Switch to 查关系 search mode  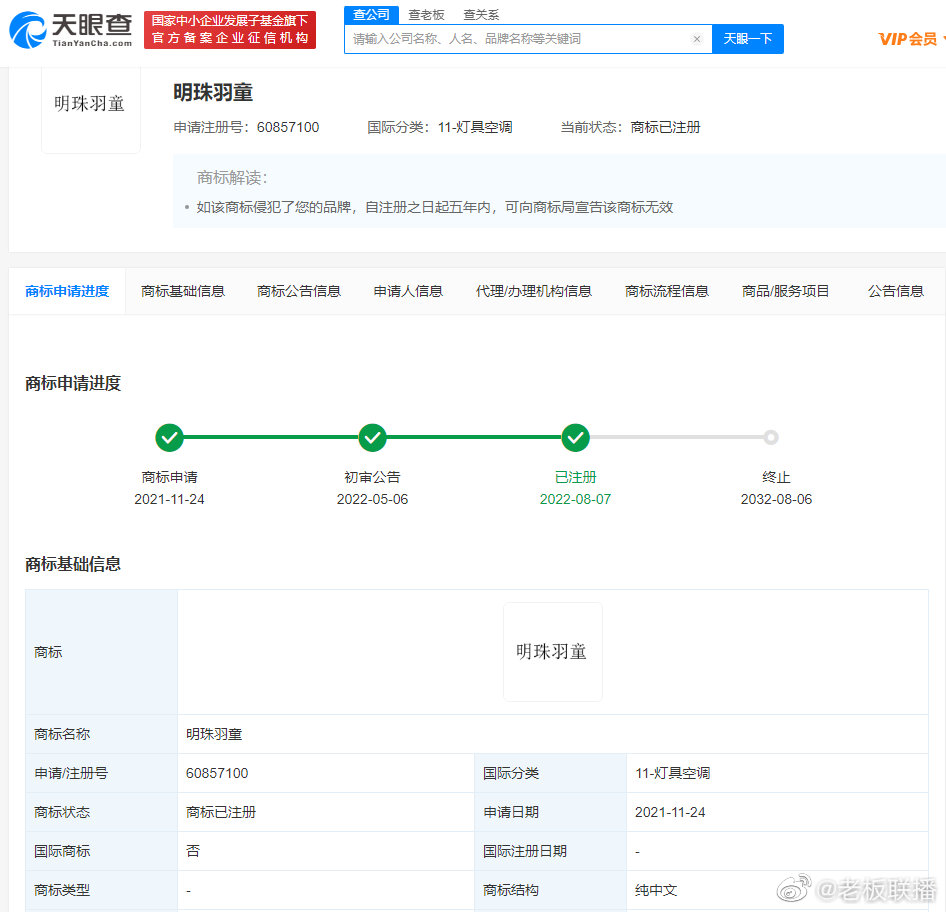(x=481, y=15)
